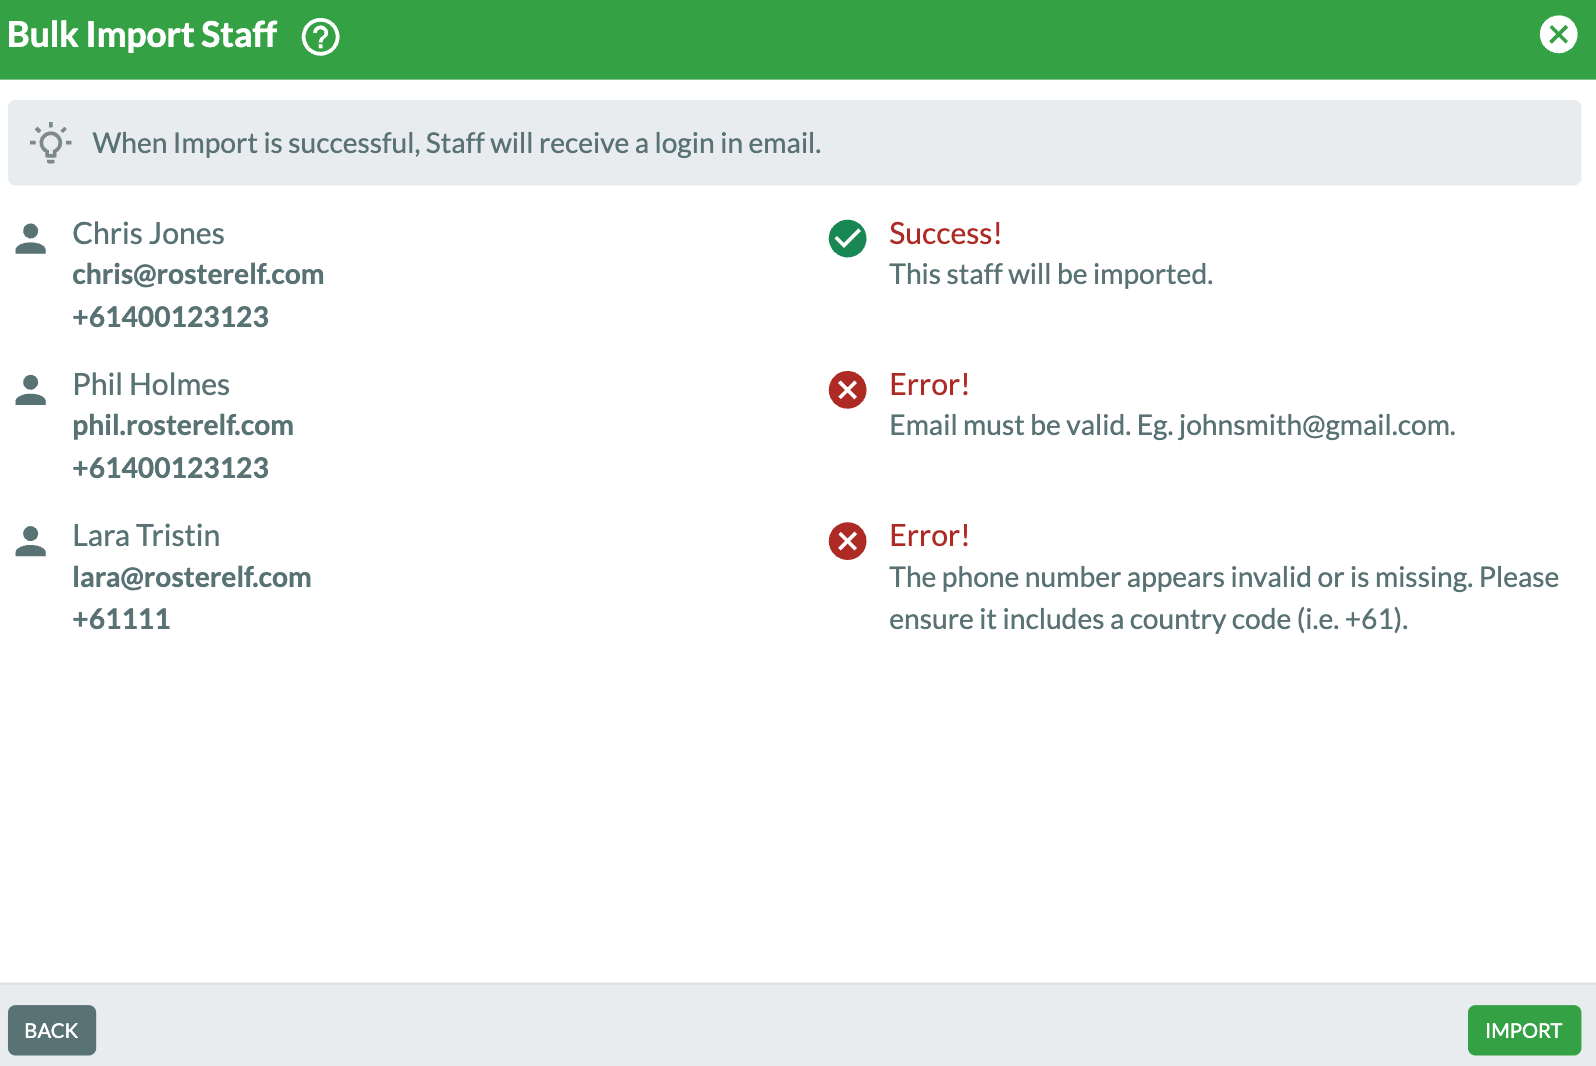1596x1066 pixels.
Task: Click the red error icon for Lara Tristin
Action: [847, 541]
